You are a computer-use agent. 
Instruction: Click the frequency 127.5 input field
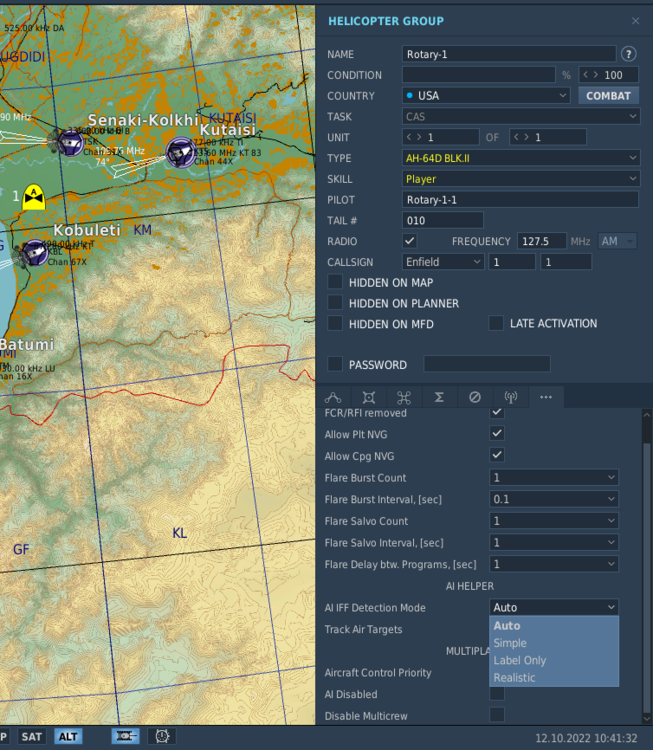[542, 241]
